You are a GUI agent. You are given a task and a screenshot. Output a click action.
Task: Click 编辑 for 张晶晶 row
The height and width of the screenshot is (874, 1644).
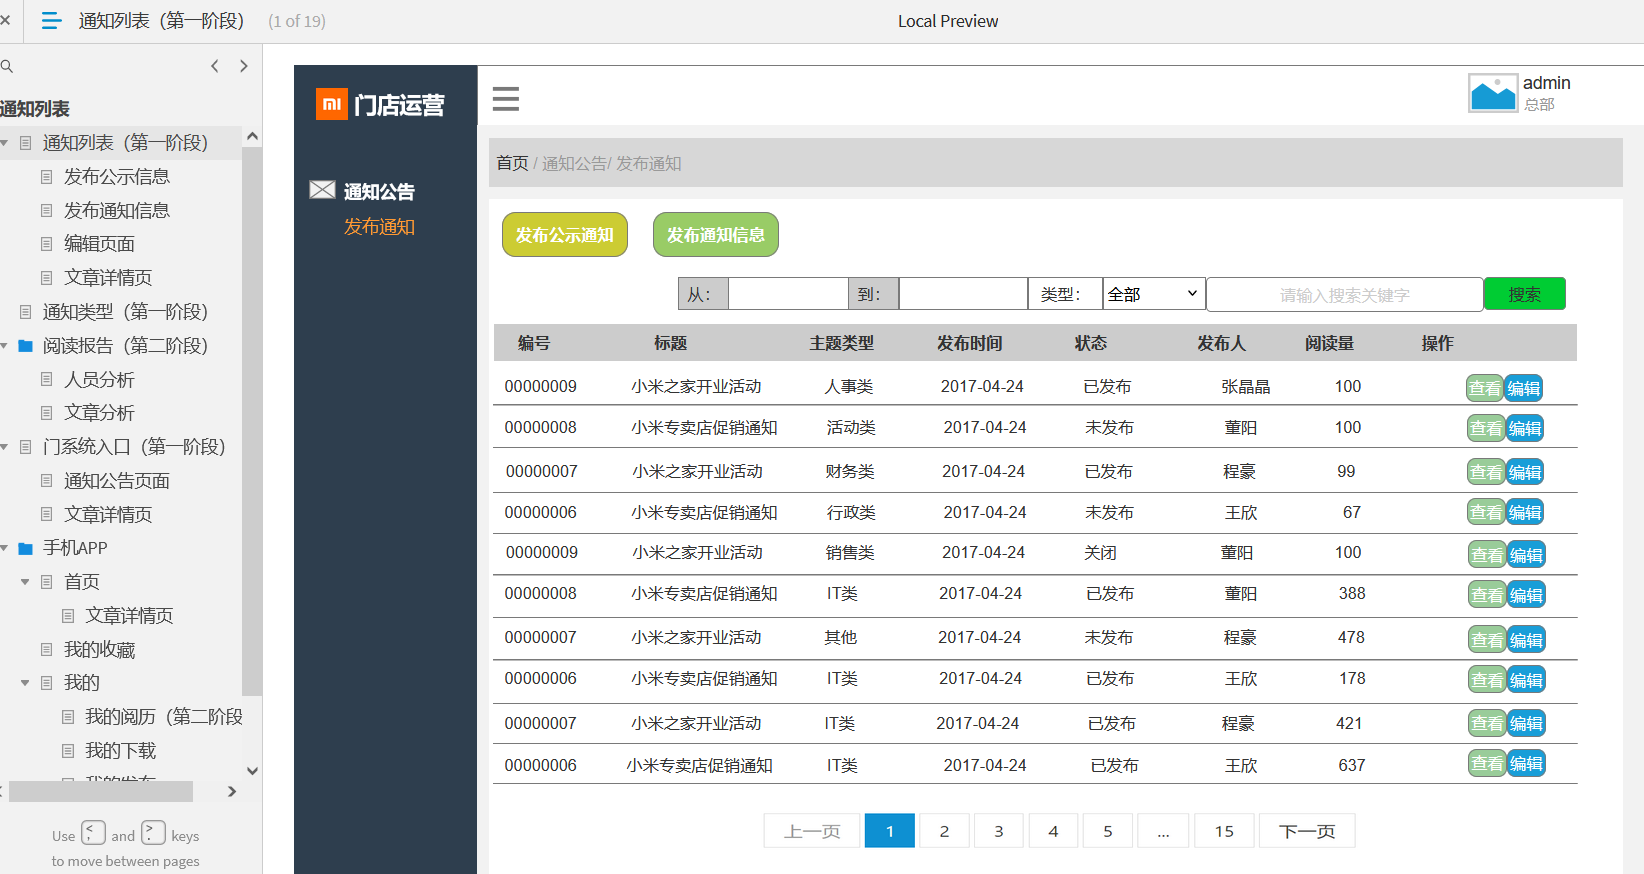tap(1524, 388)
